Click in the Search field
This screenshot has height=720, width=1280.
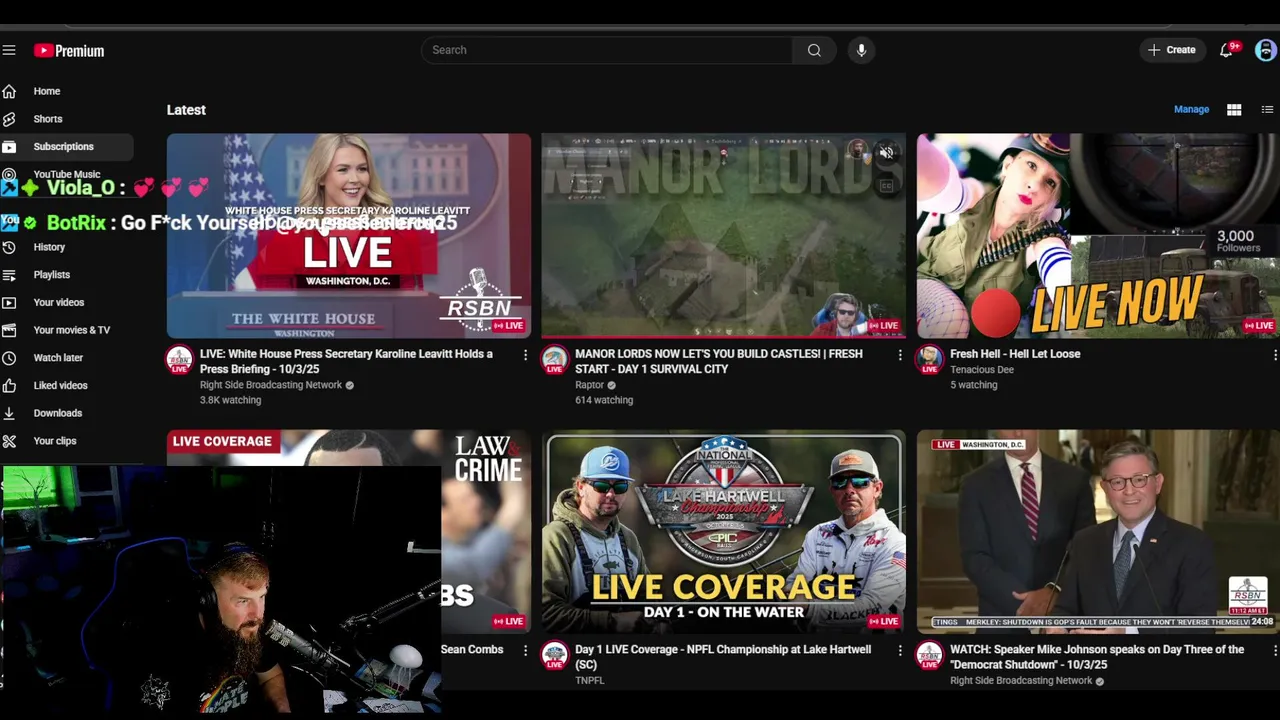(x=606, y=50)
